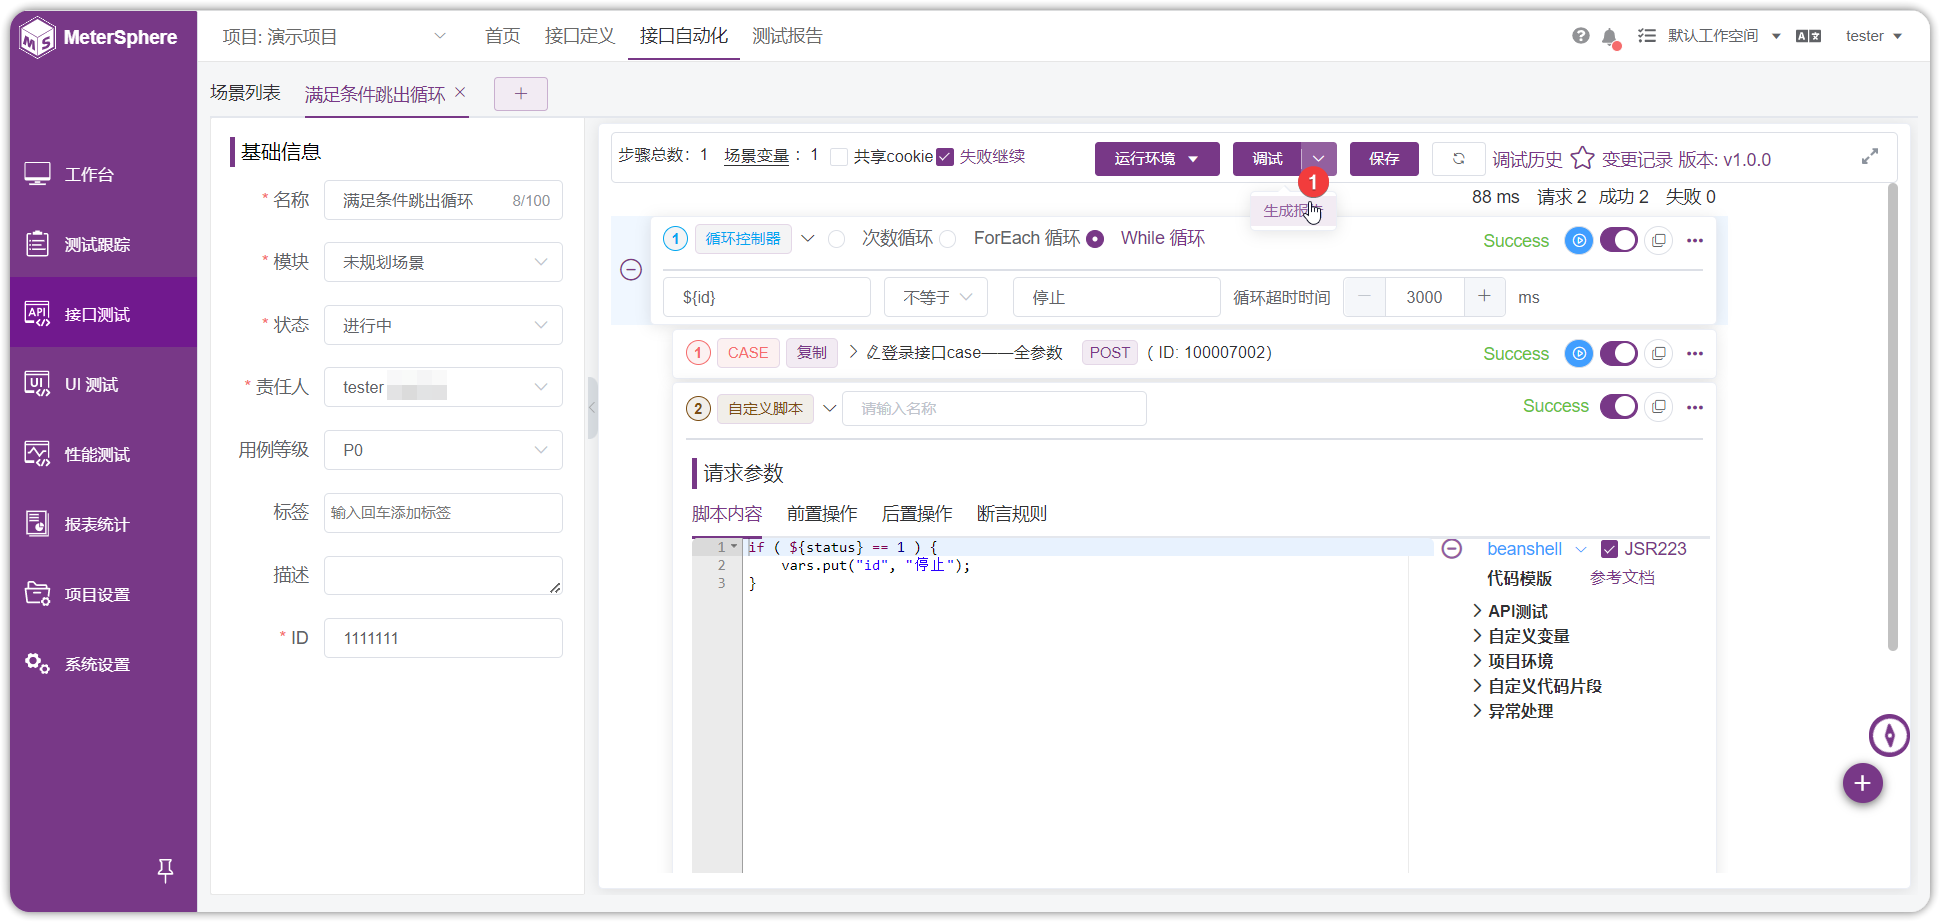The width and height of the screenshot is (1940, 922).
Task: Disable the loop controller toggle
Action: (1619, 240)
